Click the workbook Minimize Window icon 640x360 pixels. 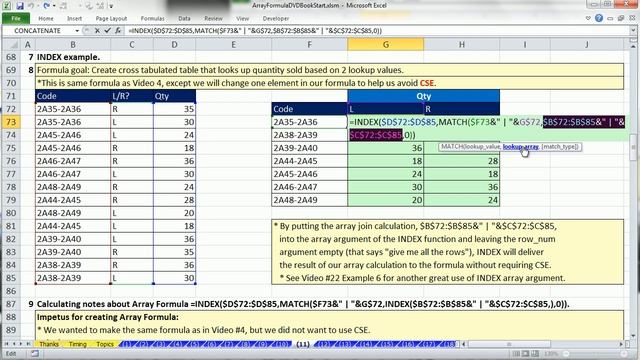click(610, 18)
